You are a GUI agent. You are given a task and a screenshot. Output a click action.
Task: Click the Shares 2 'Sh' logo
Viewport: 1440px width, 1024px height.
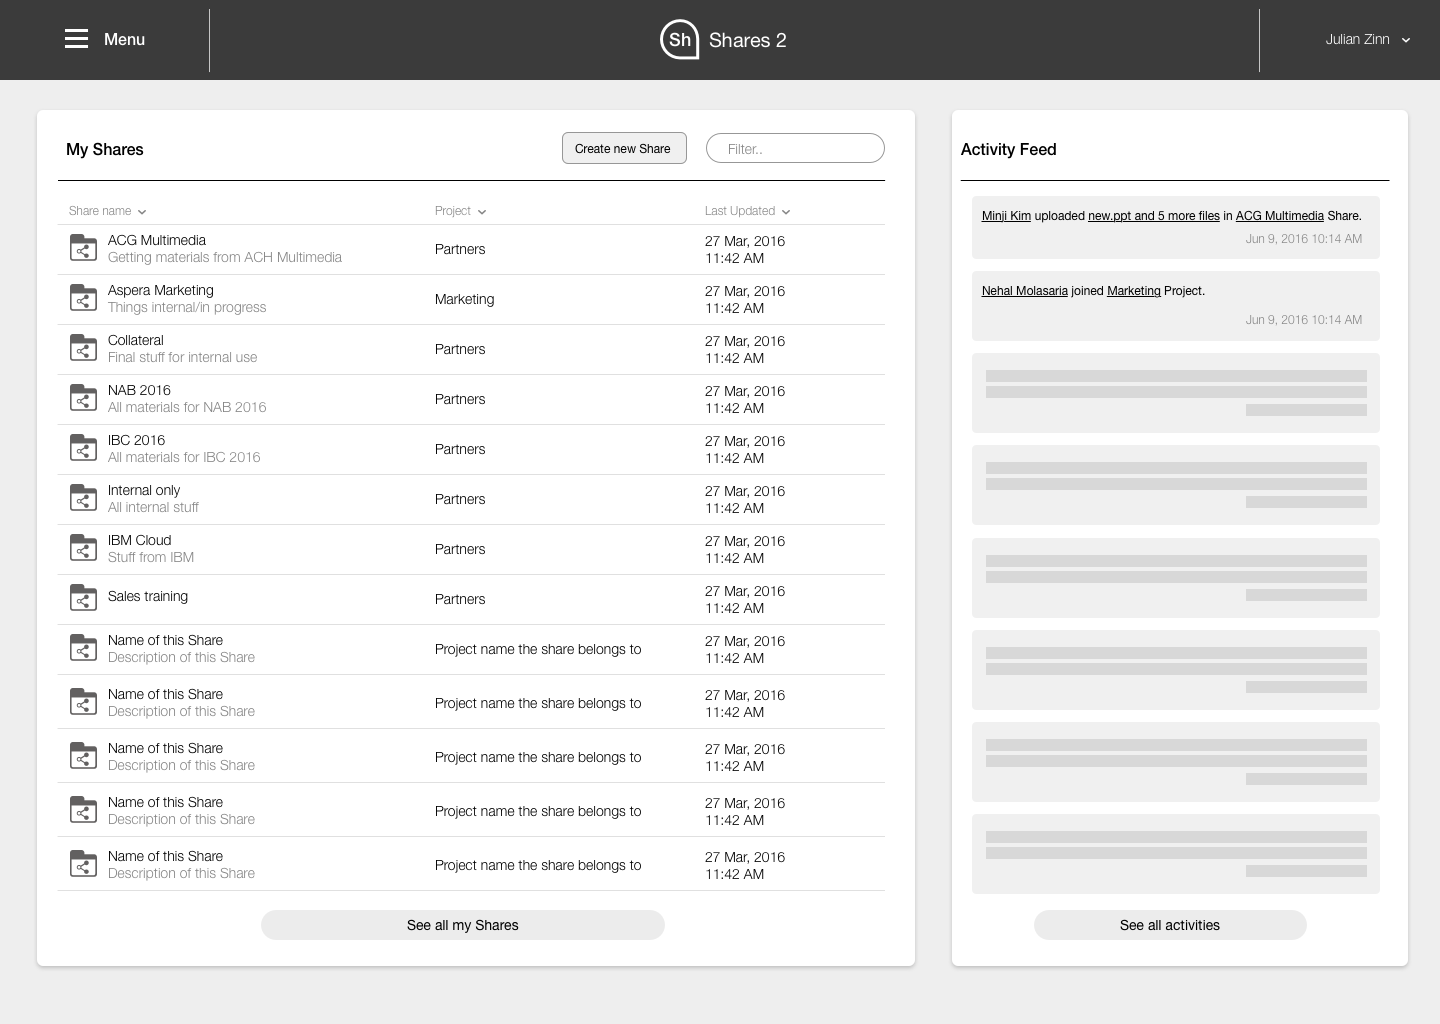(x=679, y=39)
